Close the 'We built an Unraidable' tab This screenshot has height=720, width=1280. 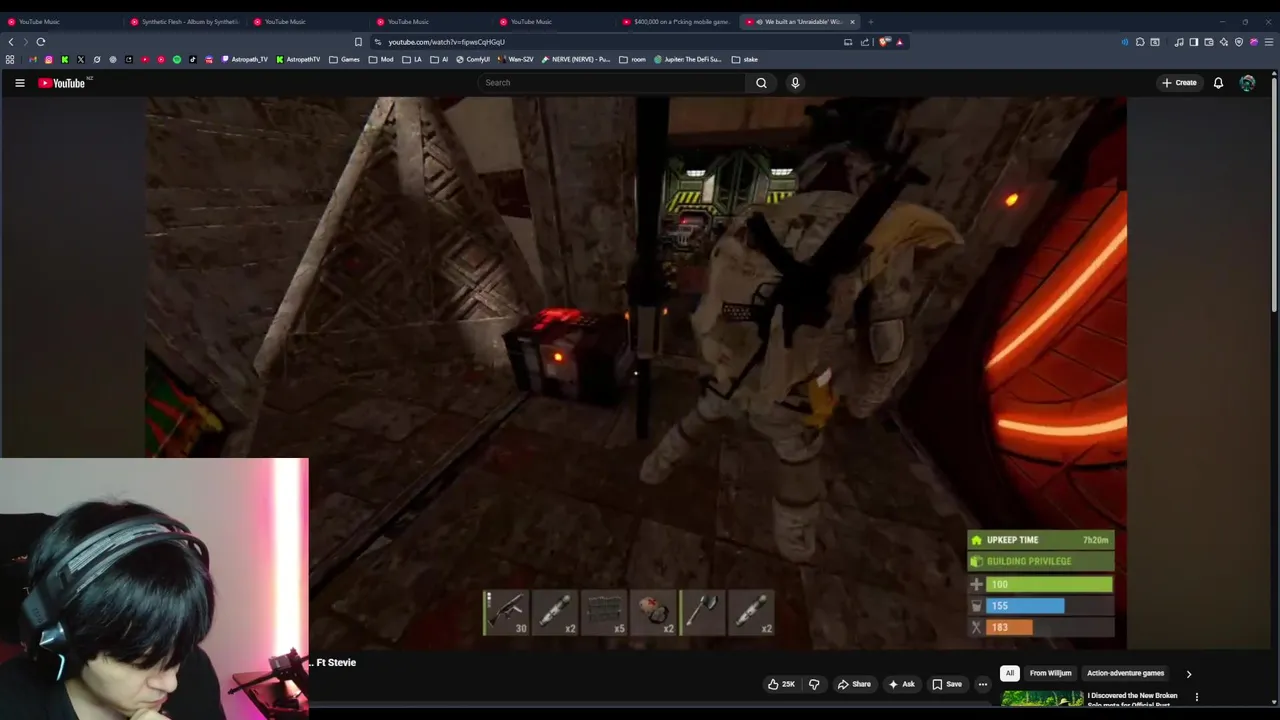tap(852, 22)
